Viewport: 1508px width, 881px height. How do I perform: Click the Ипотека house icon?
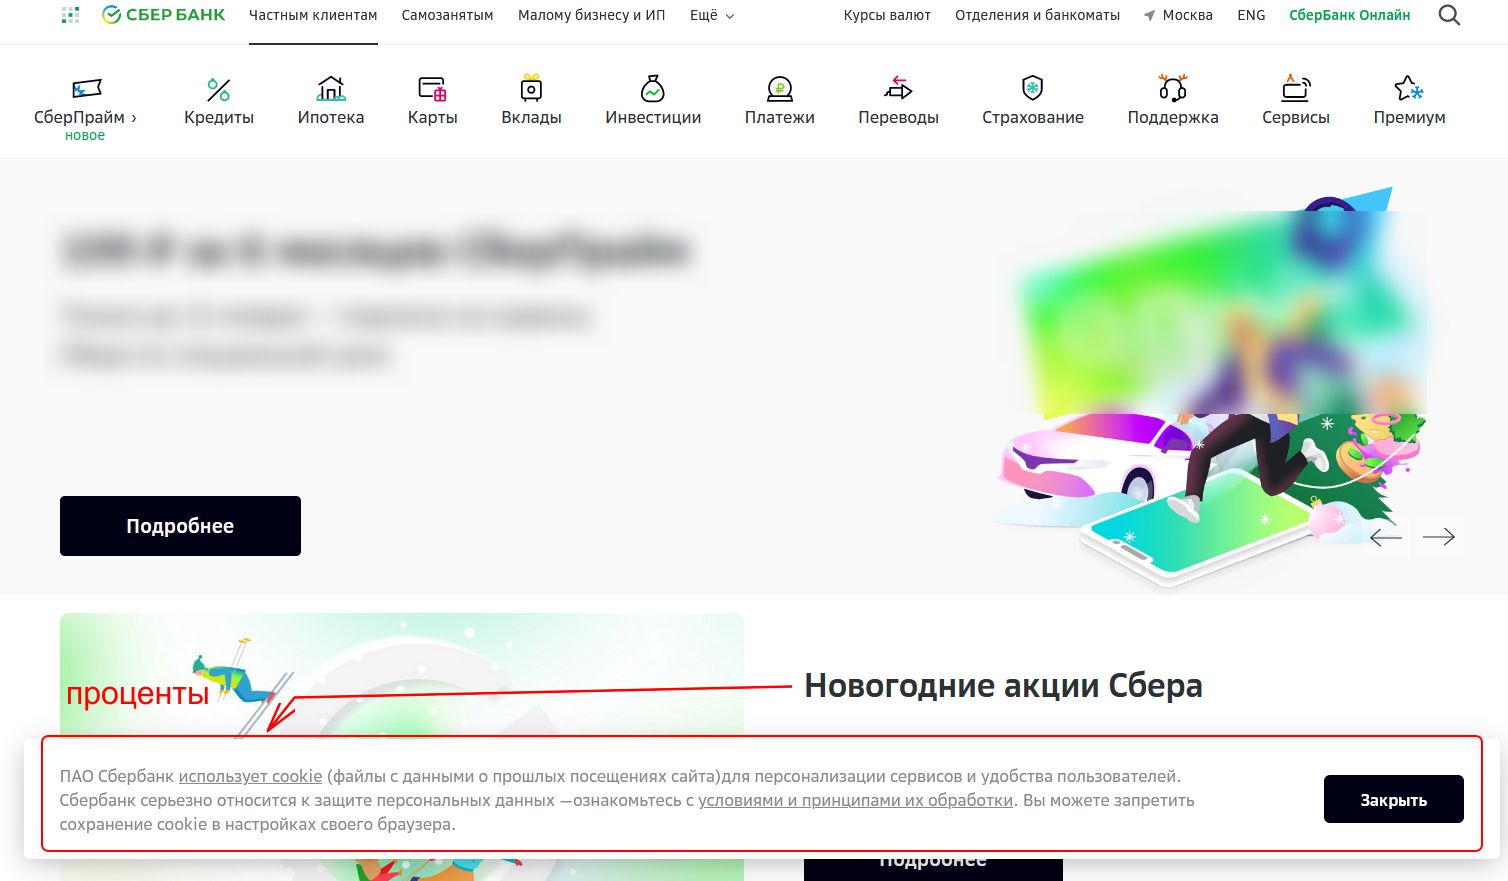(331, 89)
